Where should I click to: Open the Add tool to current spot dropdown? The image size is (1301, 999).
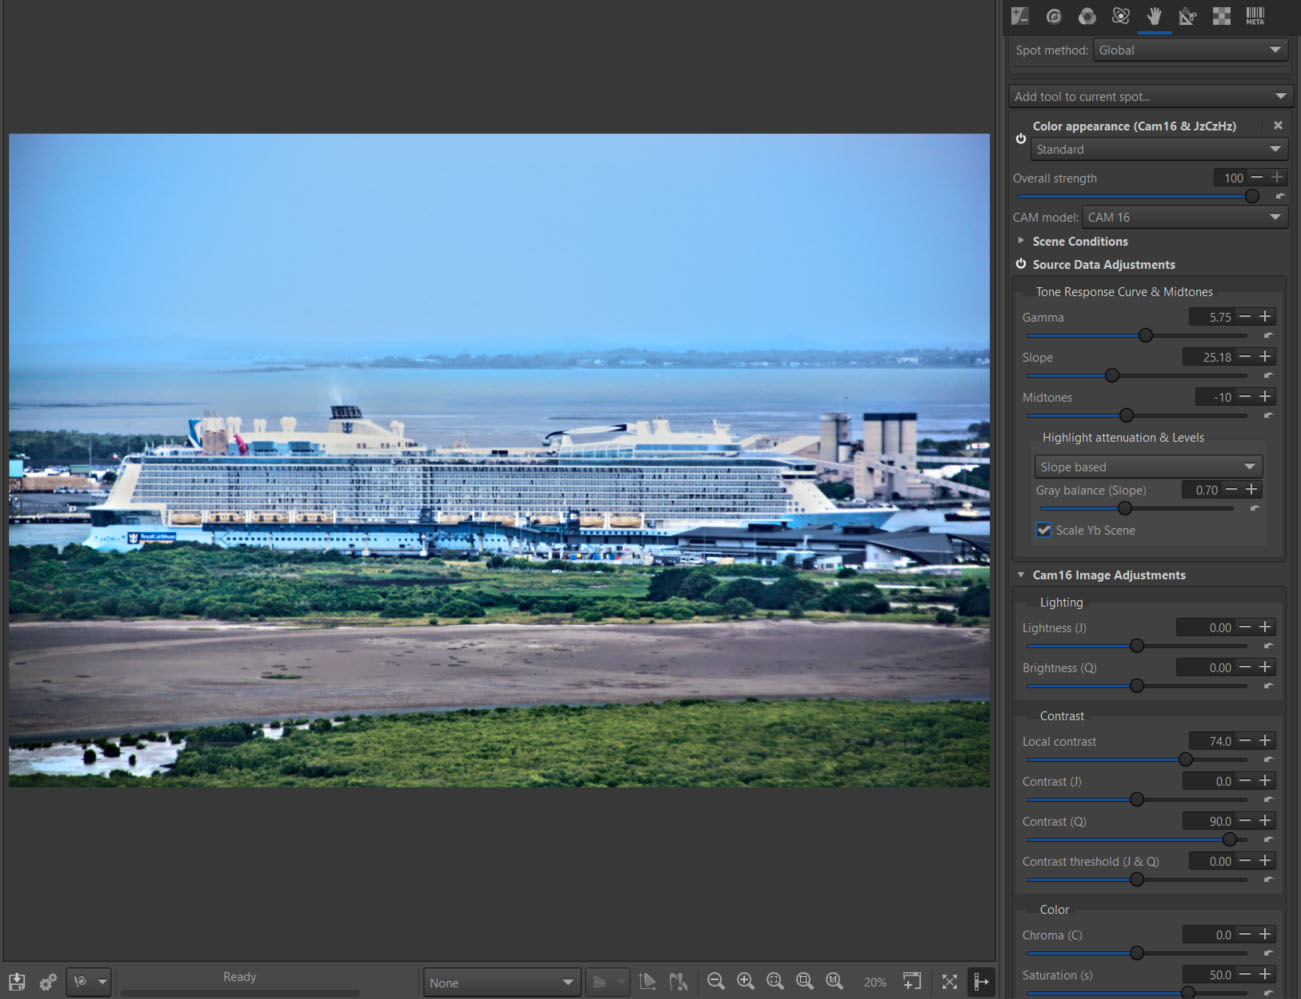coord(1149,96)
